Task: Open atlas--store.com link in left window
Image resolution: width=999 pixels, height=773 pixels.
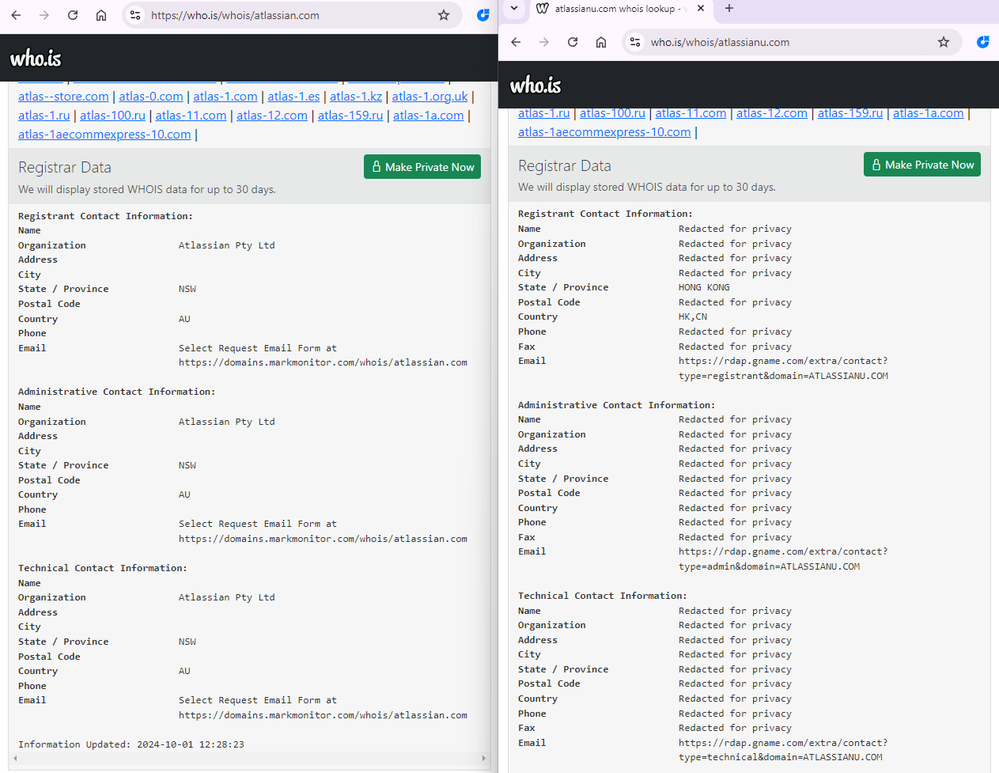Action: 63,96
